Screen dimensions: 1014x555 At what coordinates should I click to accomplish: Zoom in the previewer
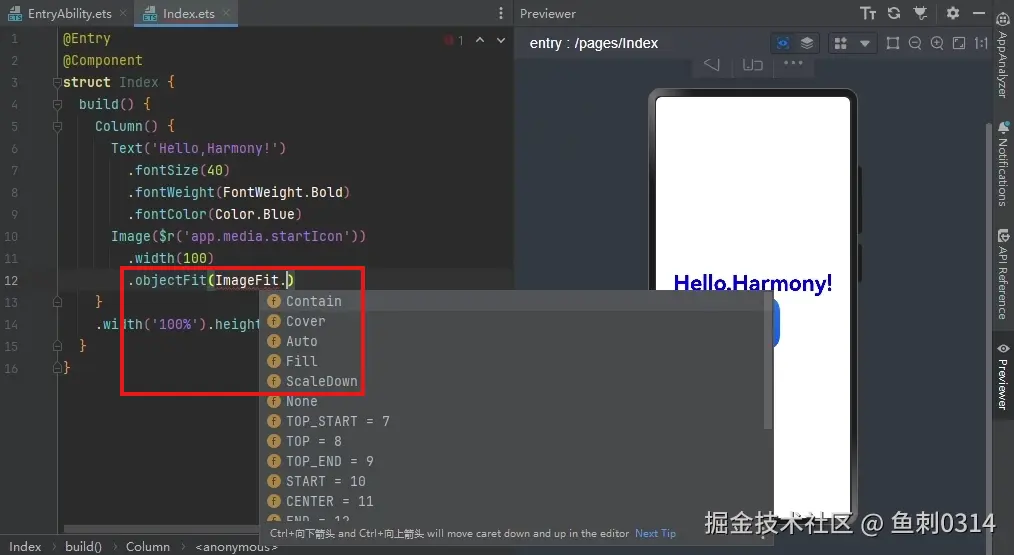pos(936,43)
